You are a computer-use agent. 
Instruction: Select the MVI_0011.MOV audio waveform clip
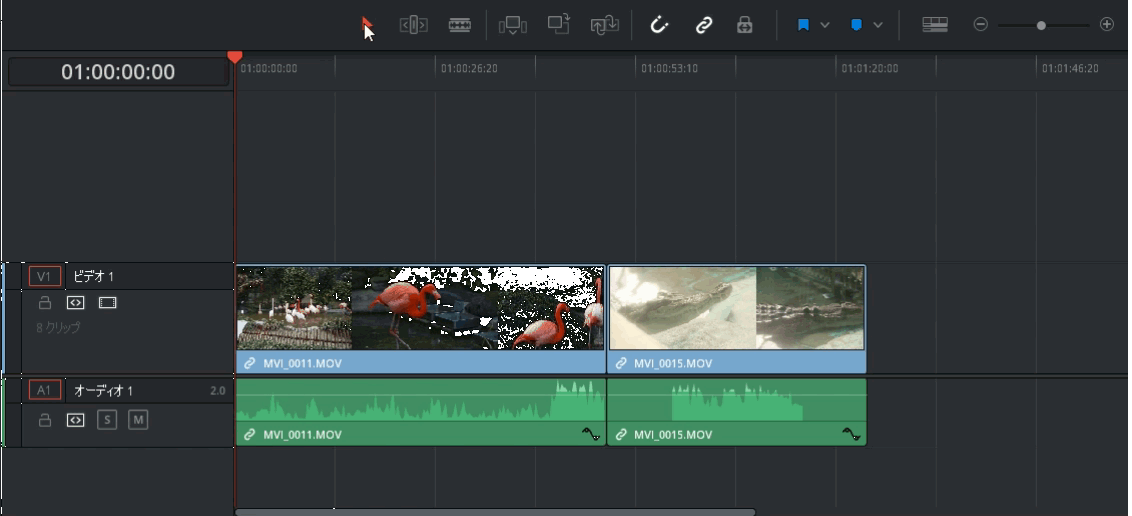click(421, 401)
